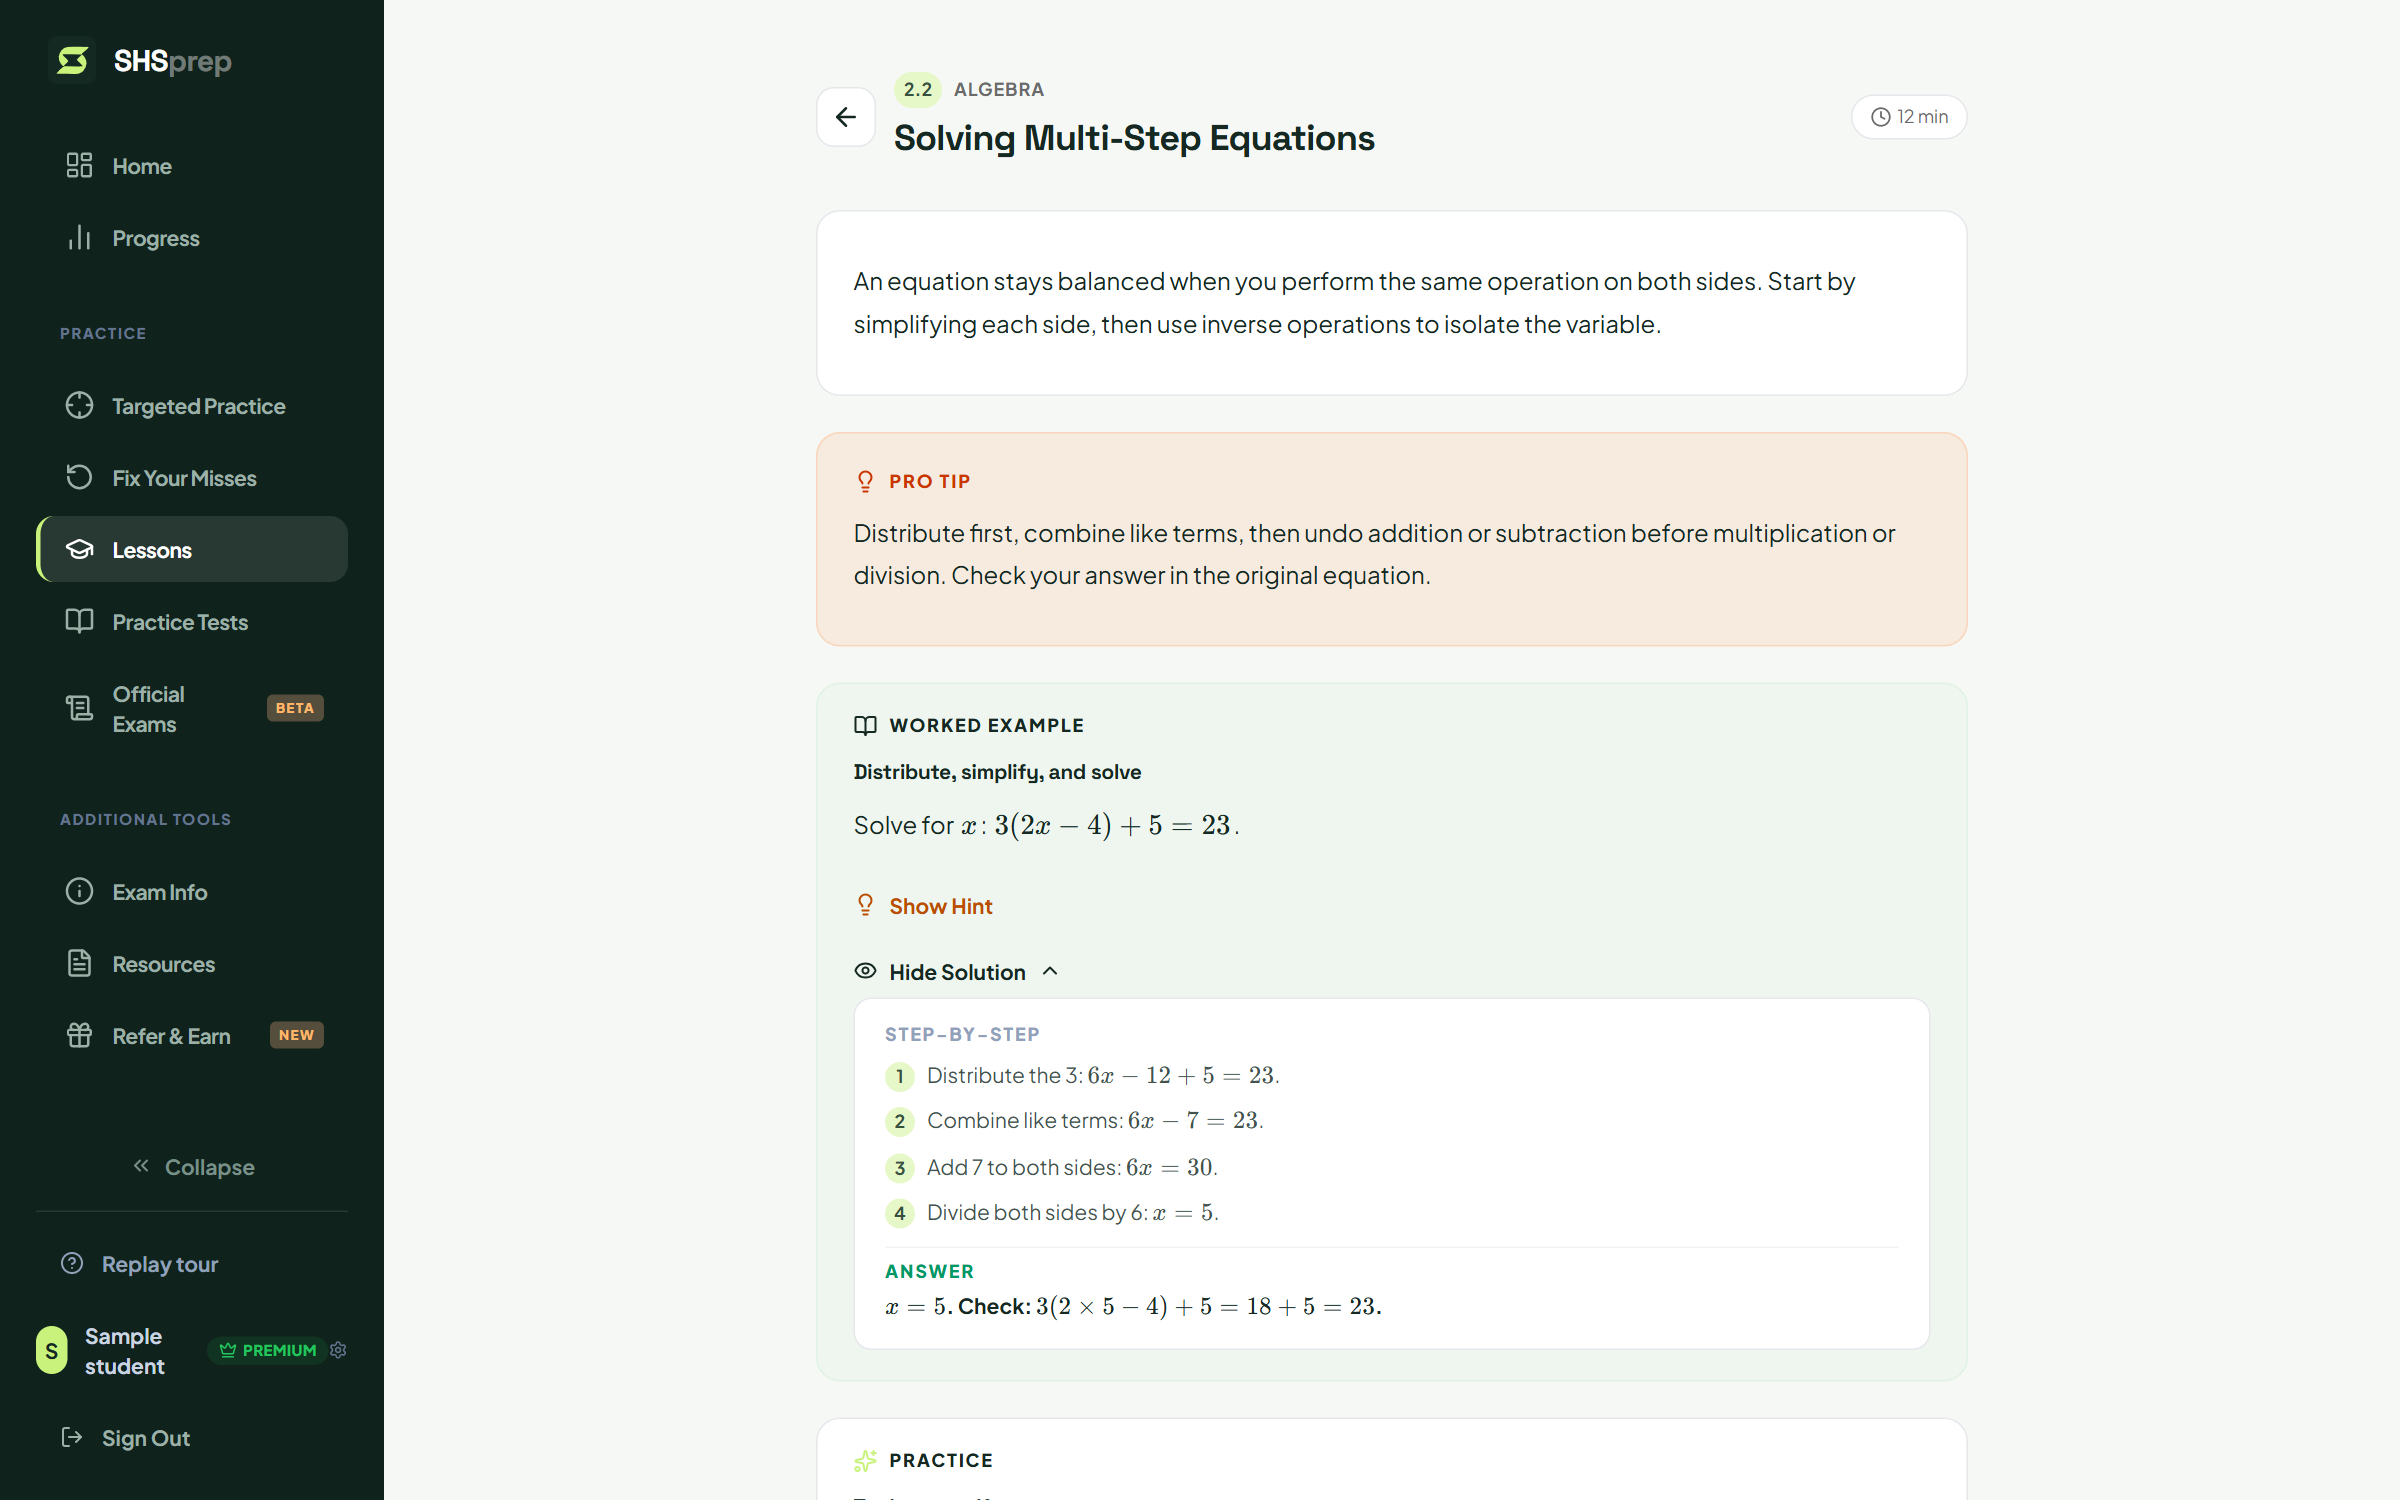Collapse solution with the chevron arrow
The width and height of the screenshot is (2400, 1500).
point(1050,971)
